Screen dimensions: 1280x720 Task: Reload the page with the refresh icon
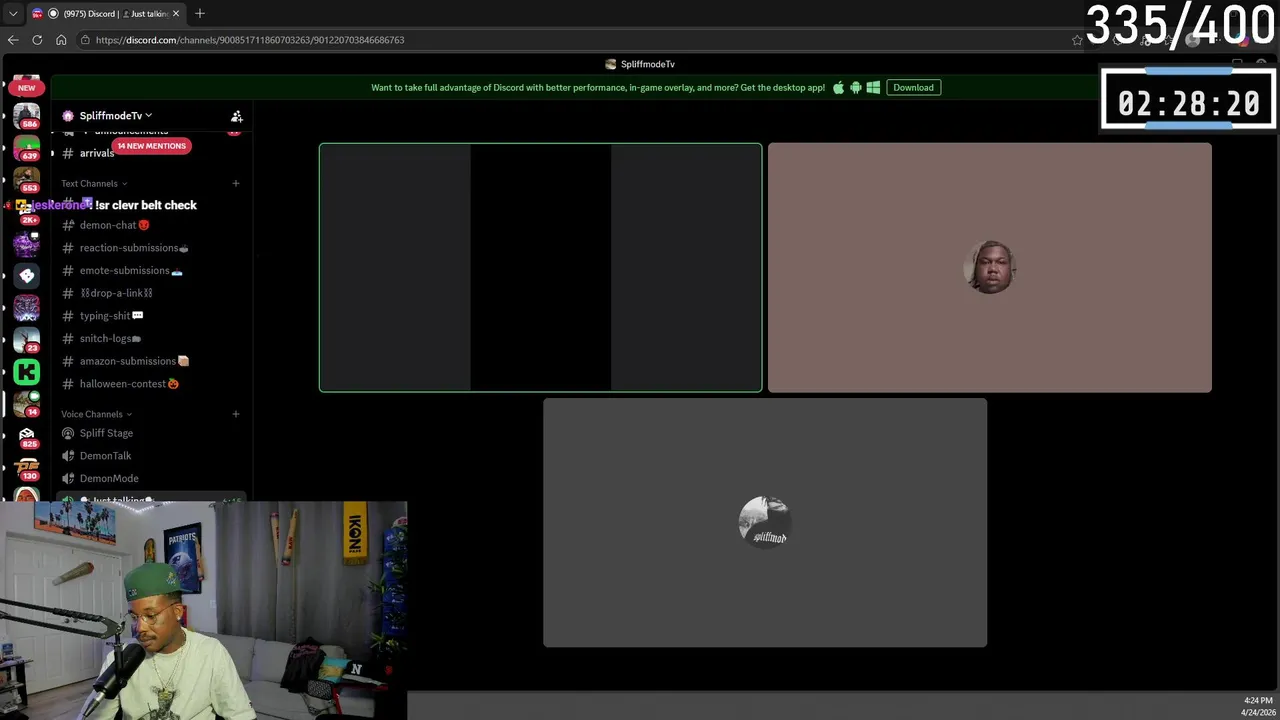click(37, 40)
